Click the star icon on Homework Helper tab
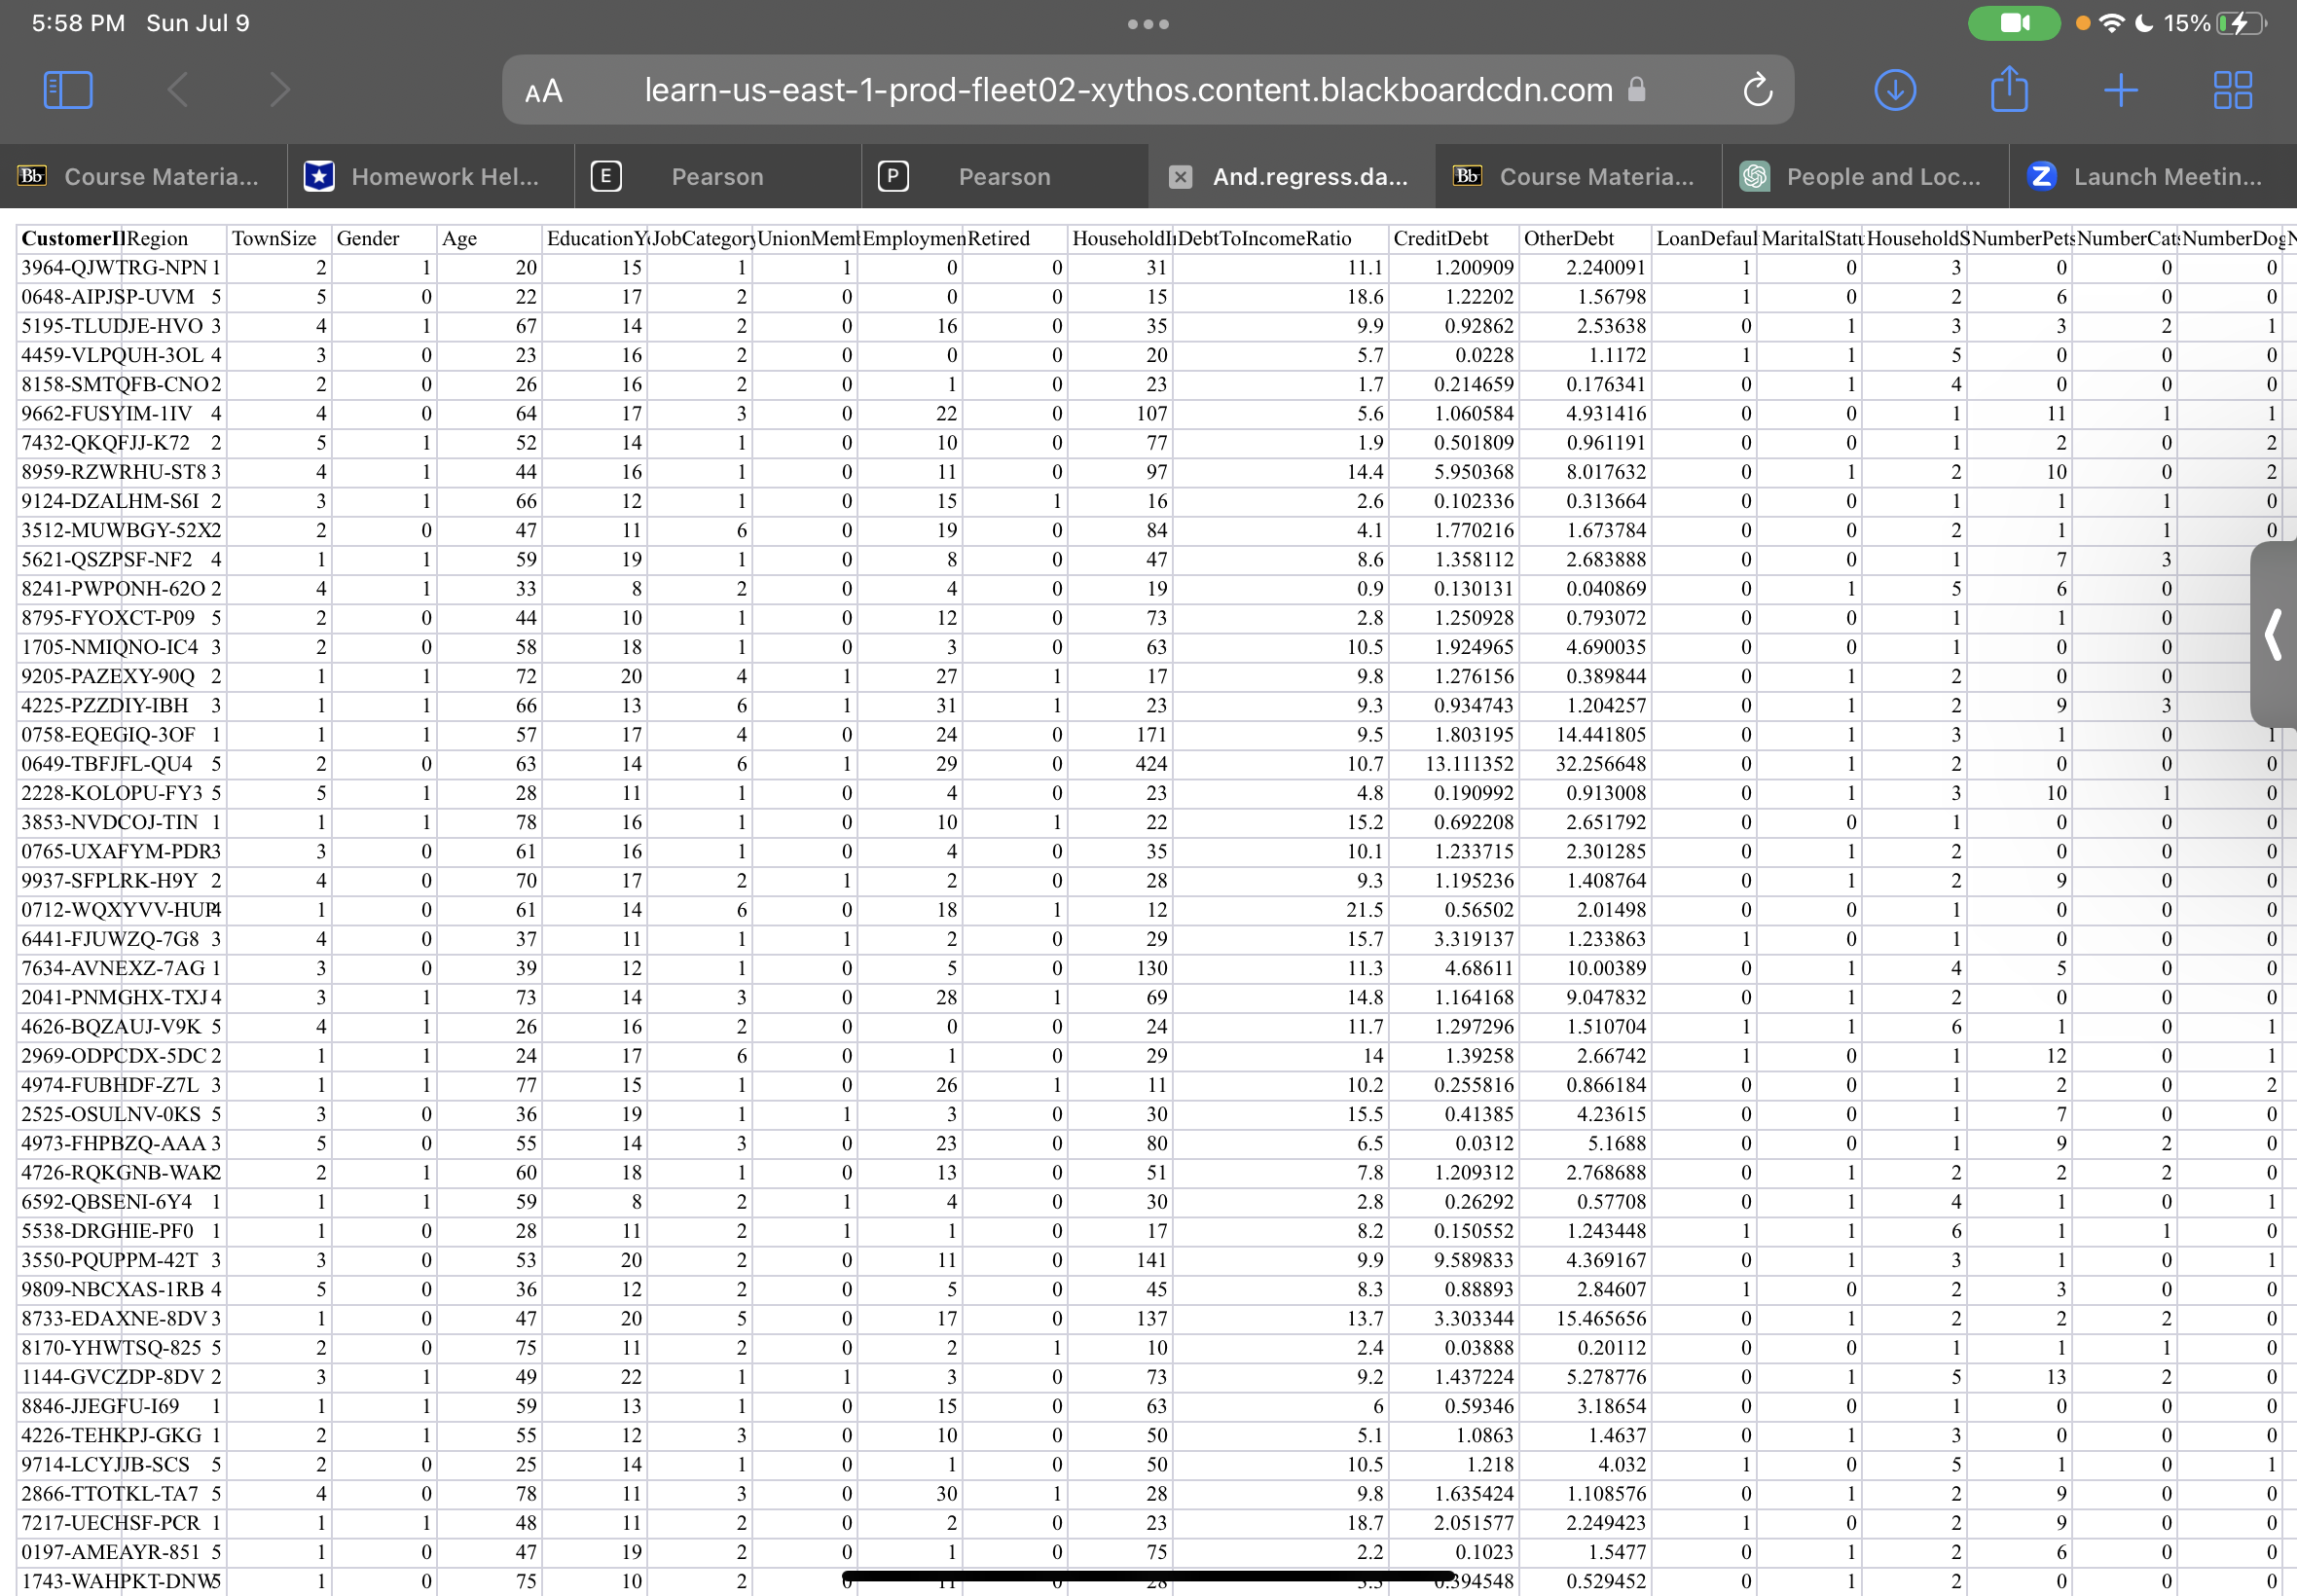This screenshot has width=2297, height=1596. [x=319, y=176]
